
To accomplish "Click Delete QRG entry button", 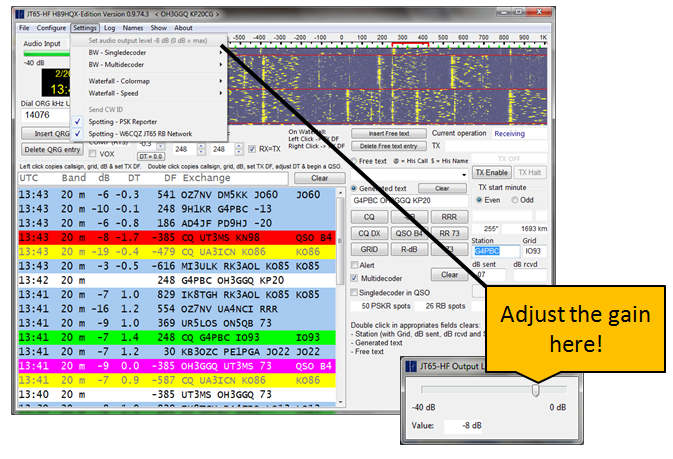I will tap(52, 149).
